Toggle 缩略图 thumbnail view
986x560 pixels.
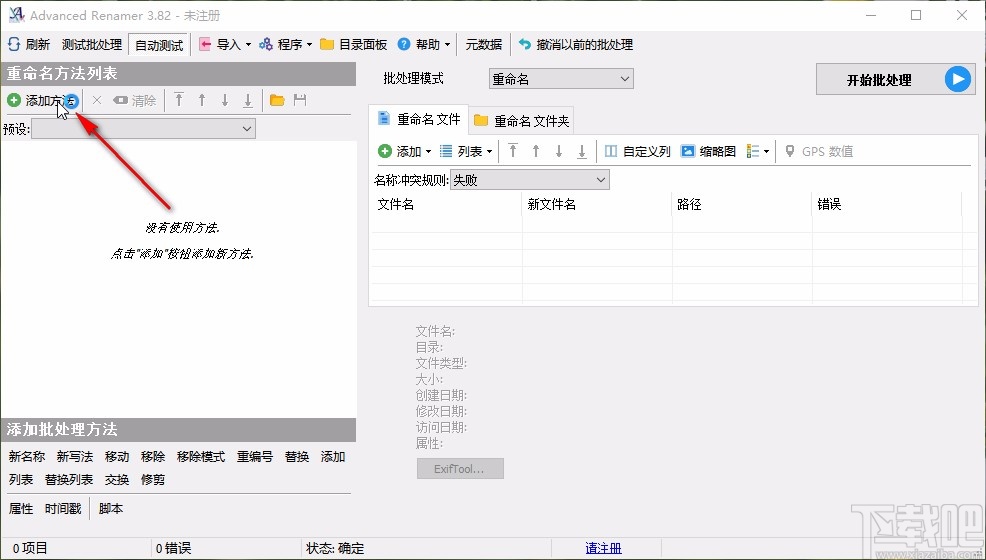(708, 151)
